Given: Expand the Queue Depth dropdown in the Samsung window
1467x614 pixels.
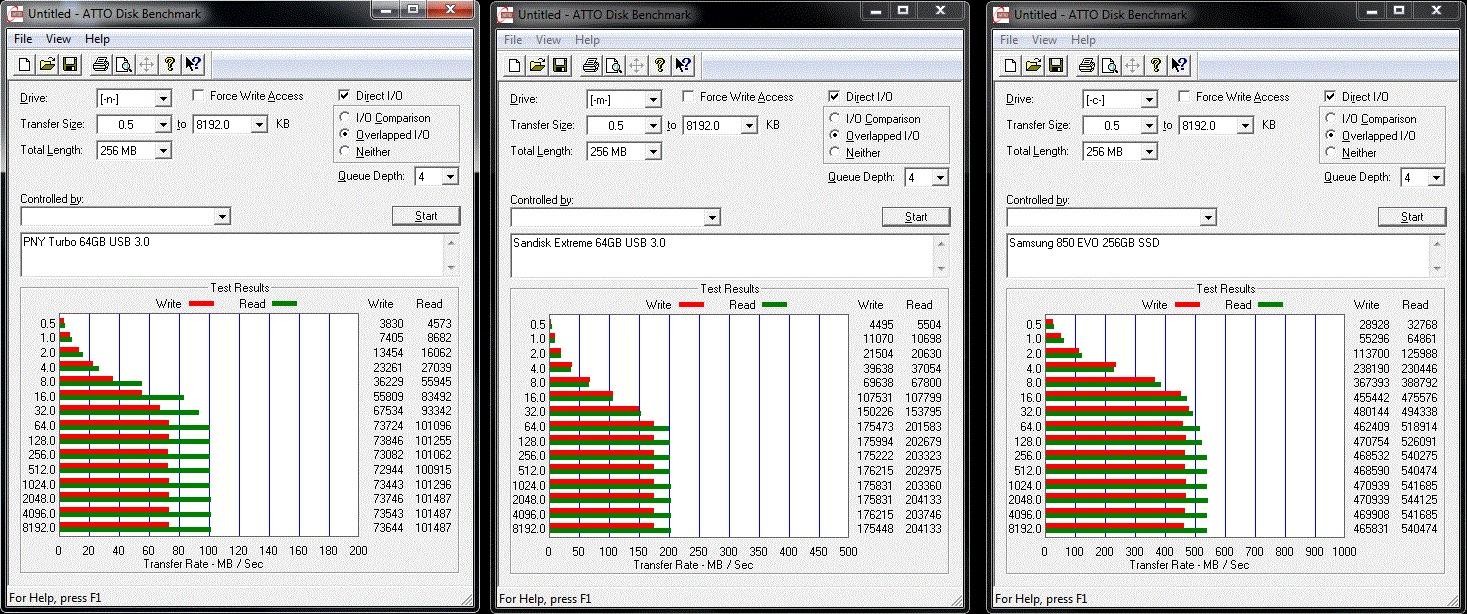Looking at the screenshot, I should (1435, 176).
